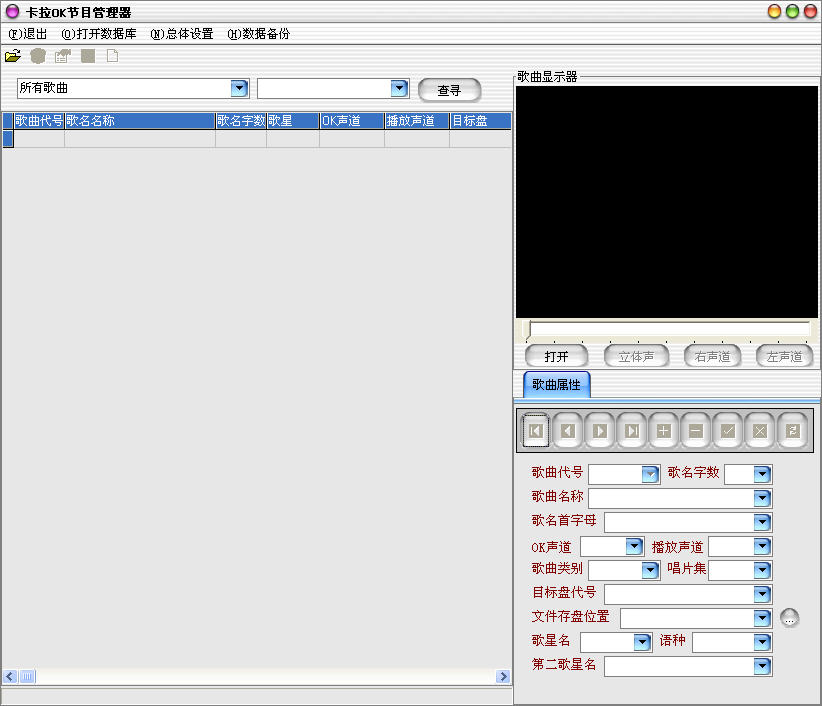Go to first record in navigator
The width and height of the screenshot is (822, 706).
(x=536, y=430)
